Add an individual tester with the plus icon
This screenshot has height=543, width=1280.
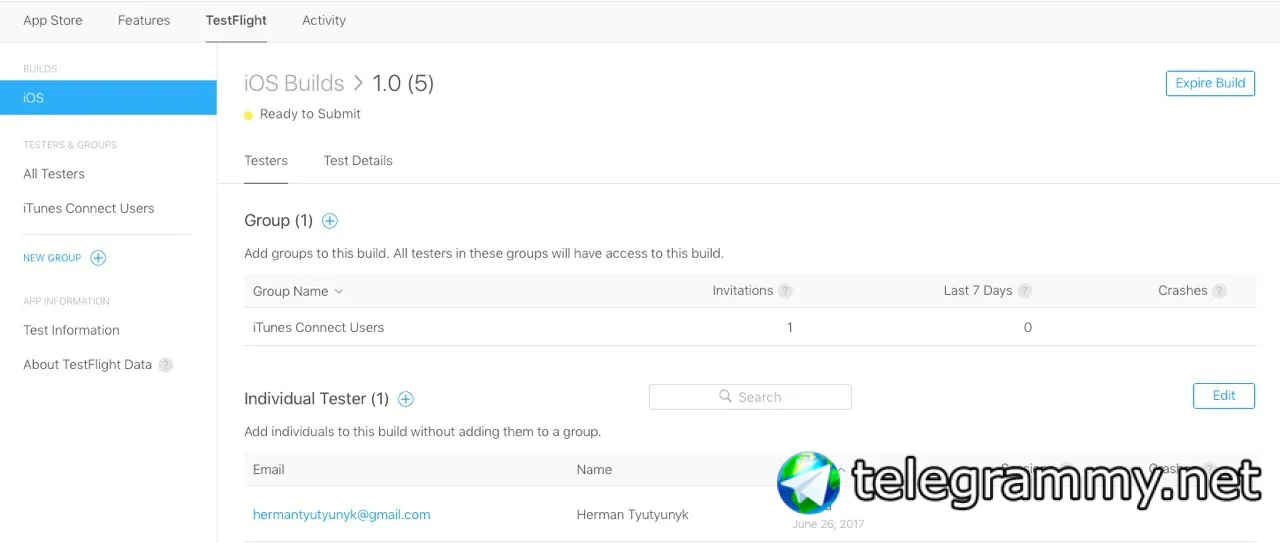pyautogui.click(x=406, y=399)
